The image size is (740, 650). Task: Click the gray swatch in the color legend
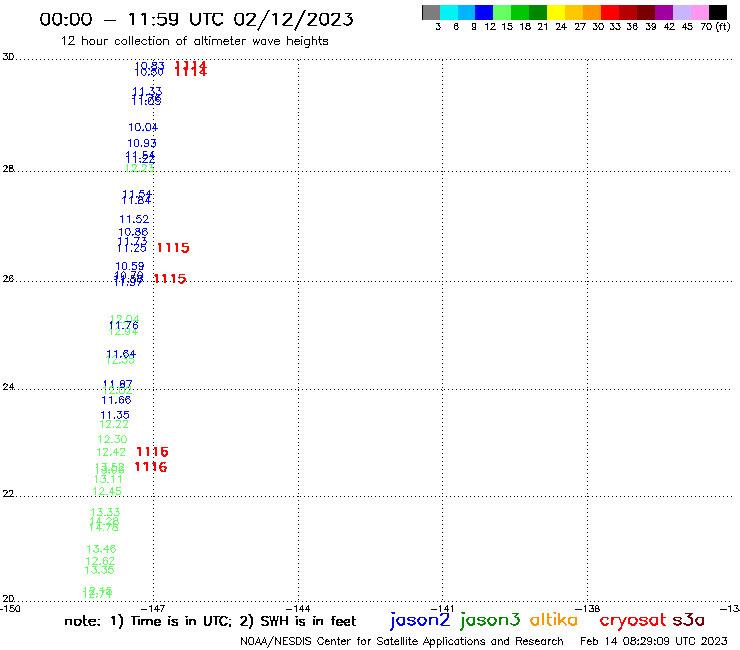pos(431,12)
